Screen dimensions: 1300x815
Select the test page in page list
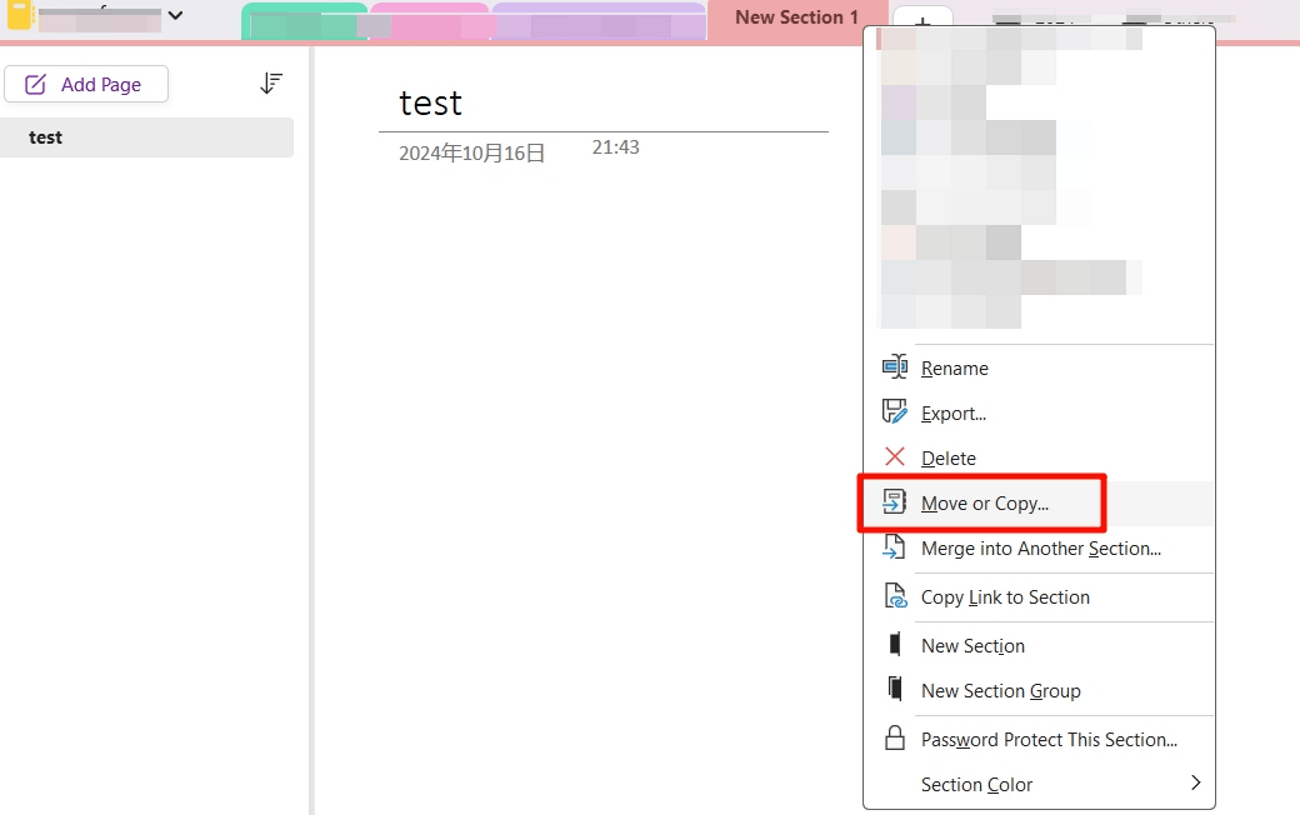147,137
